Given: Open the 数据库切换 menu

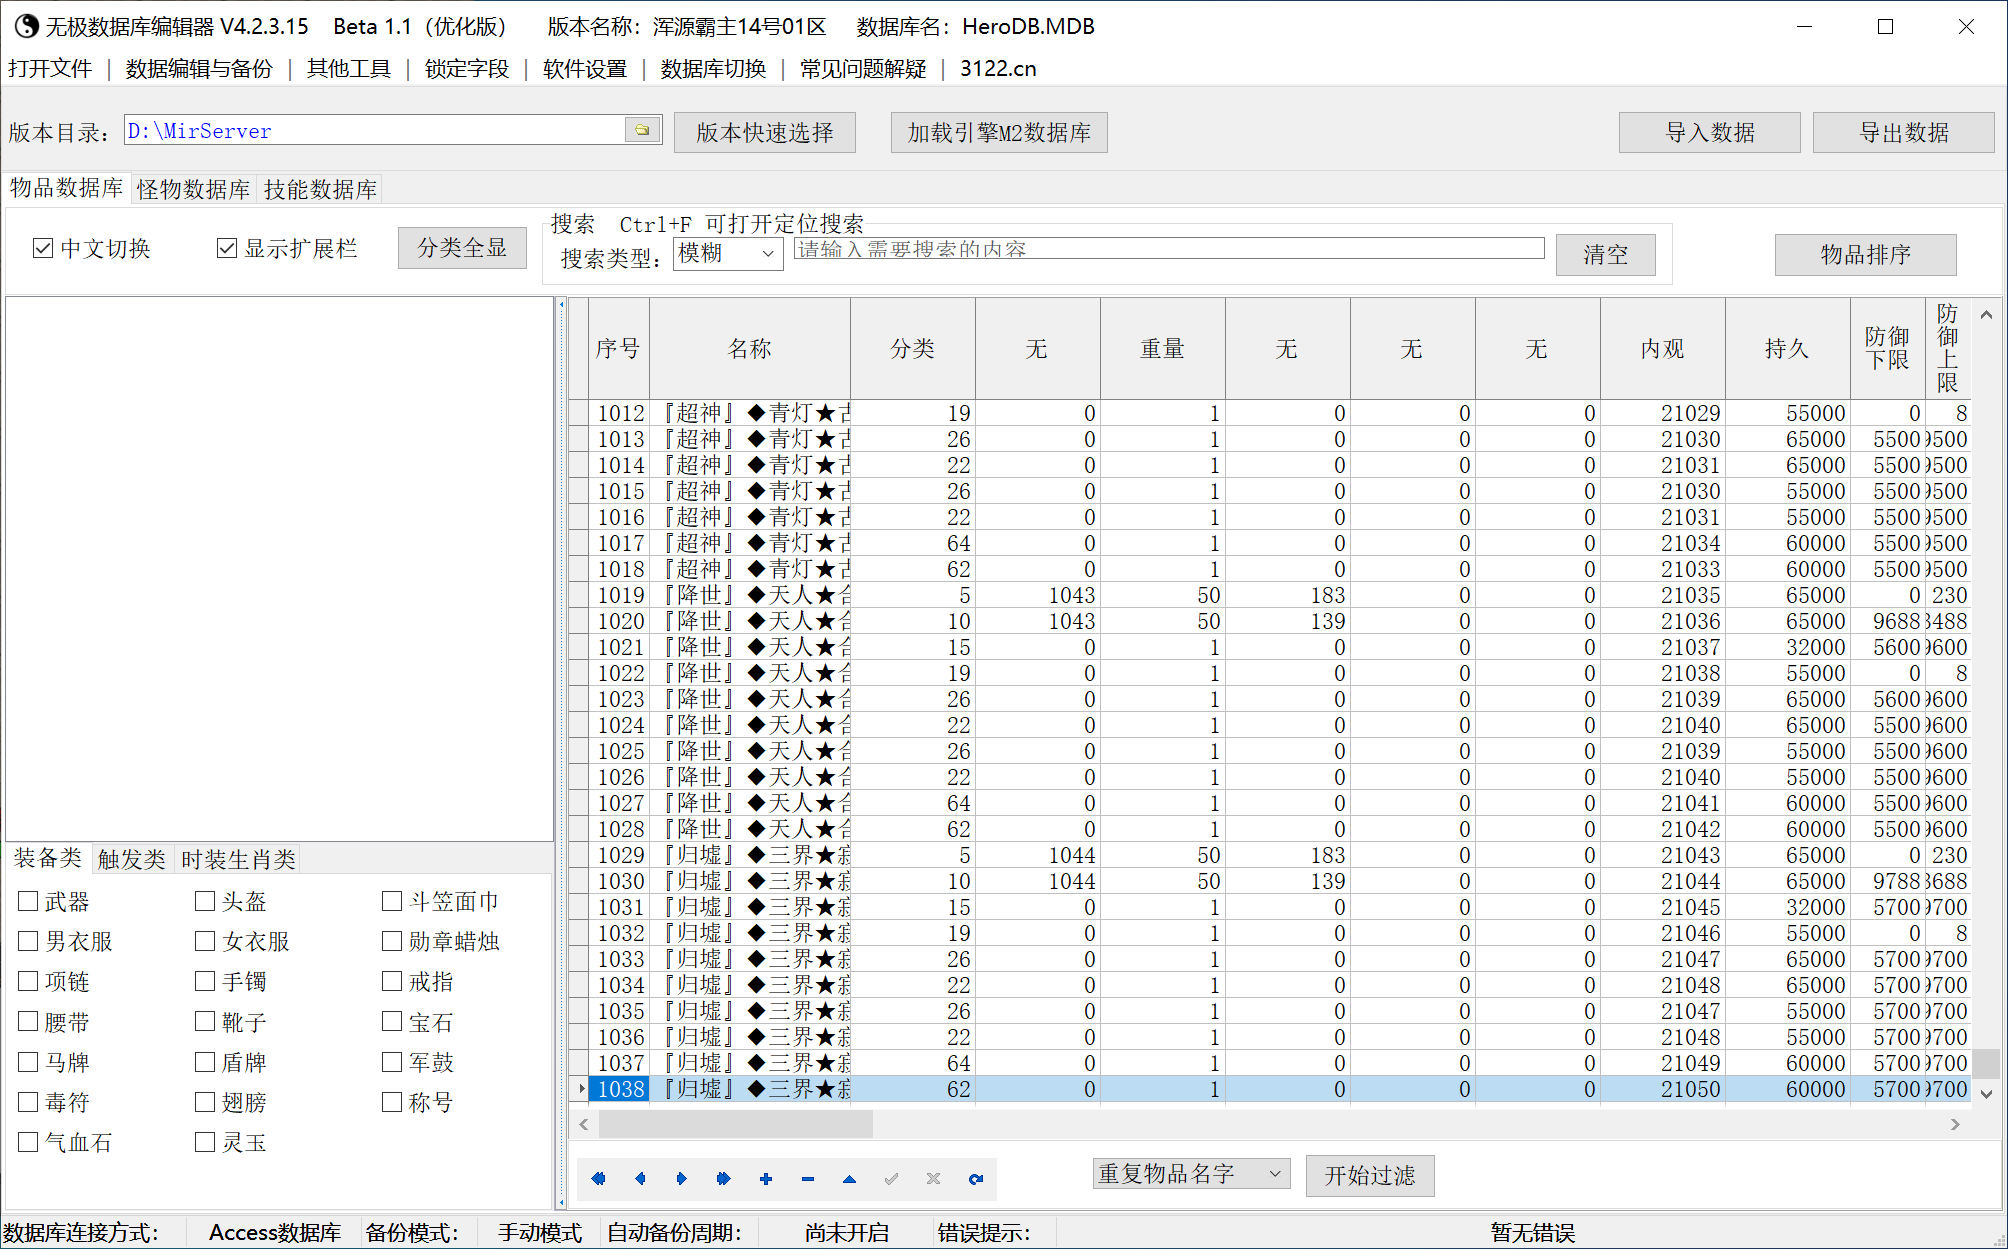Looking at the screenshot, I should click(x=713, y=68).
